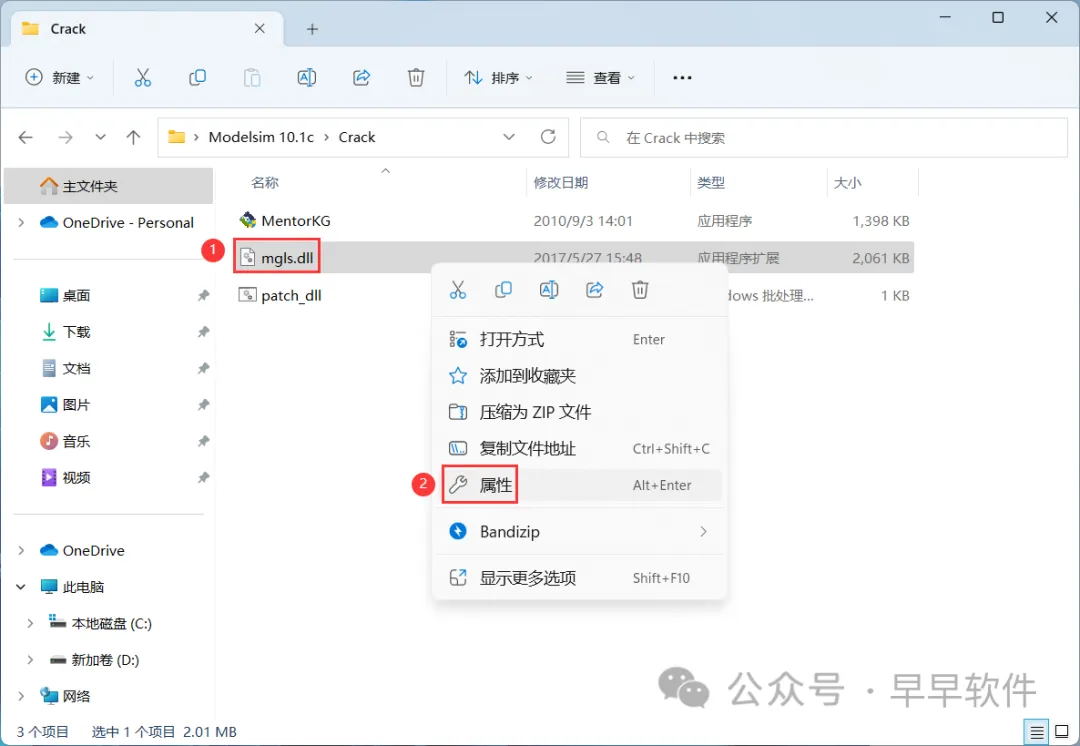Choose 添加到收藏夹 from the context menu
Image resolution: width=1080 pixels, height=746 pixels.
click(x=579, y=376)
